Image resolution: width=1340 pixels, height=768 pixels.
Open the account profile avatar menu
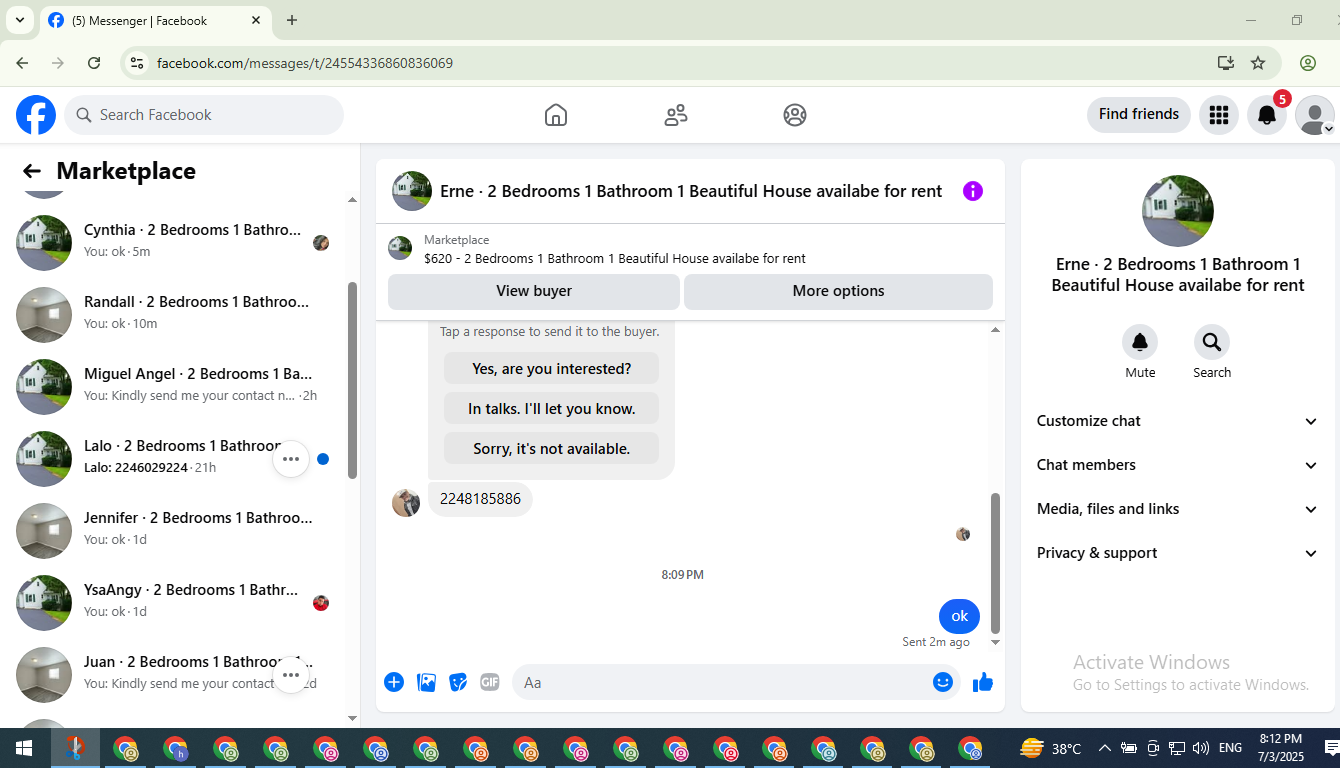tap(1314, 115)
